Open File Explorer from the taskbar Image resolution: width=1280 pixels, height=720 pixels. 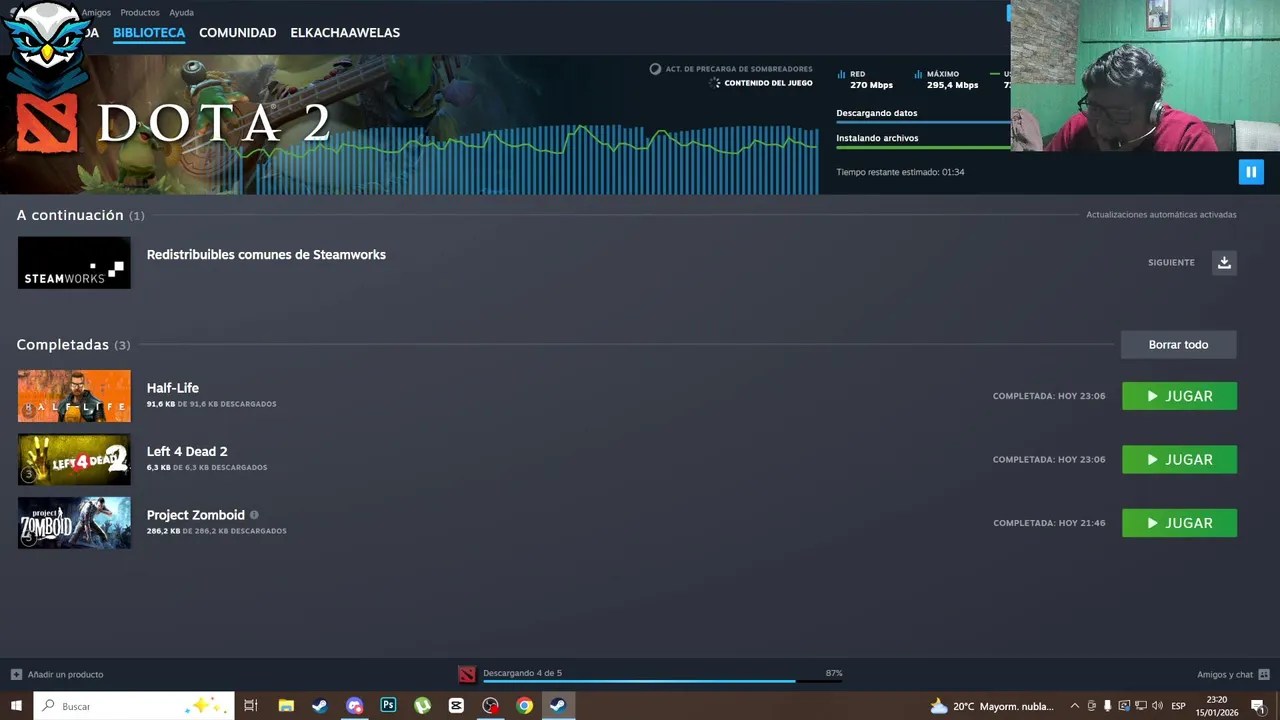[286, 706]
